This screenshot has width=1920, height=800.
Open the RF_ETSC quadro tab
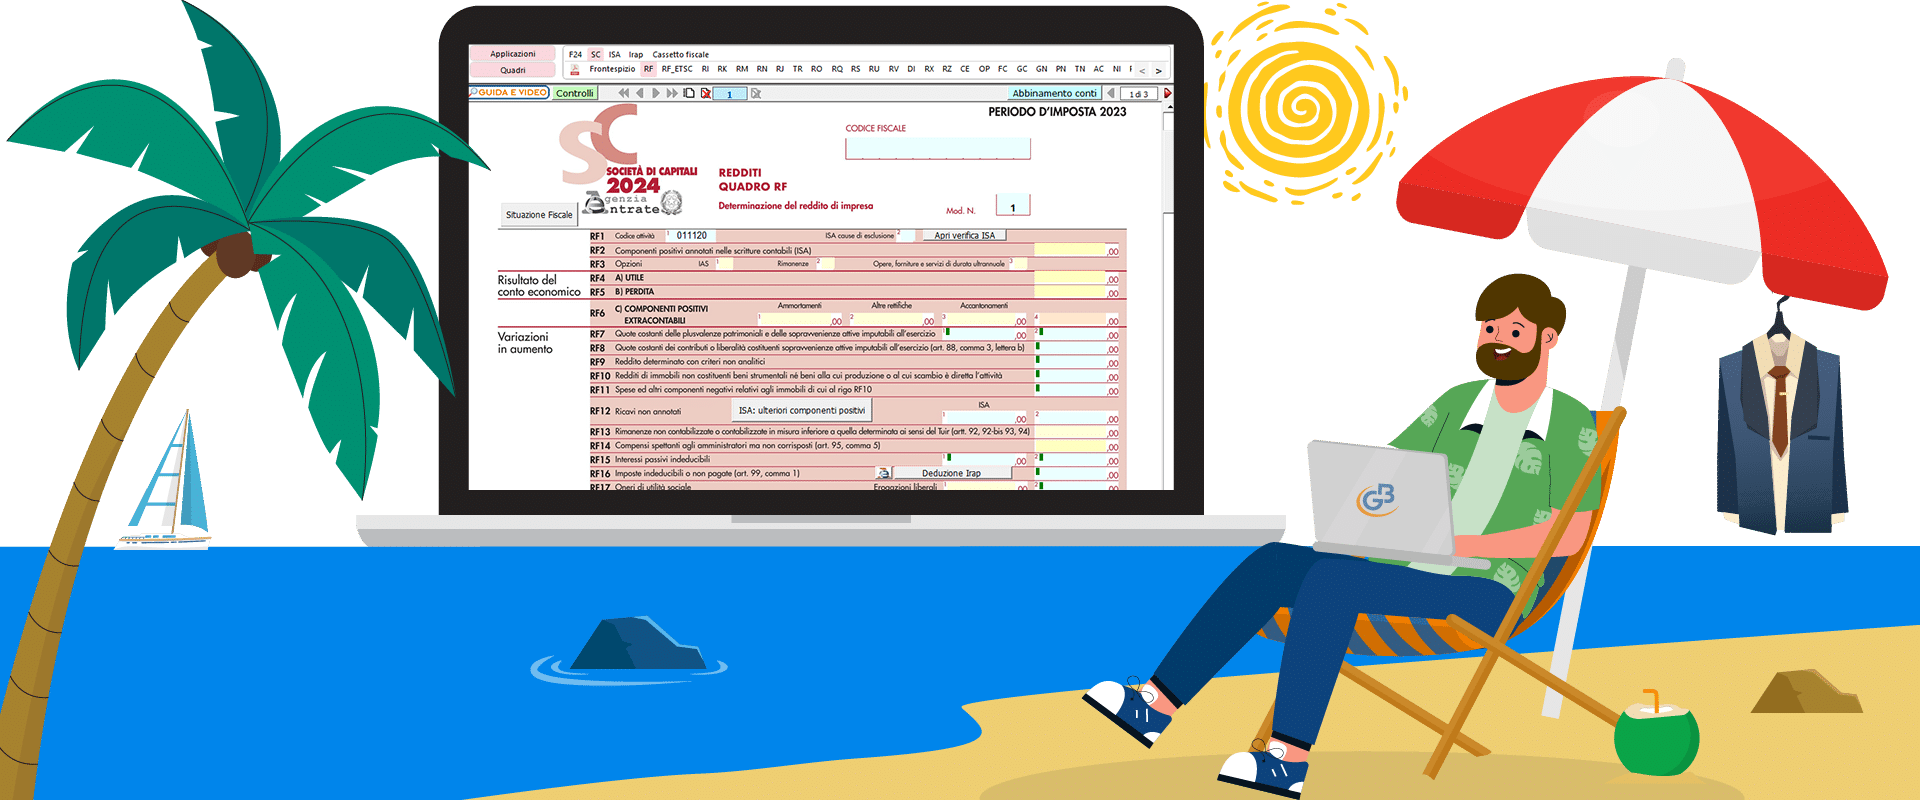pyautogui.click(x=677, y=69)
